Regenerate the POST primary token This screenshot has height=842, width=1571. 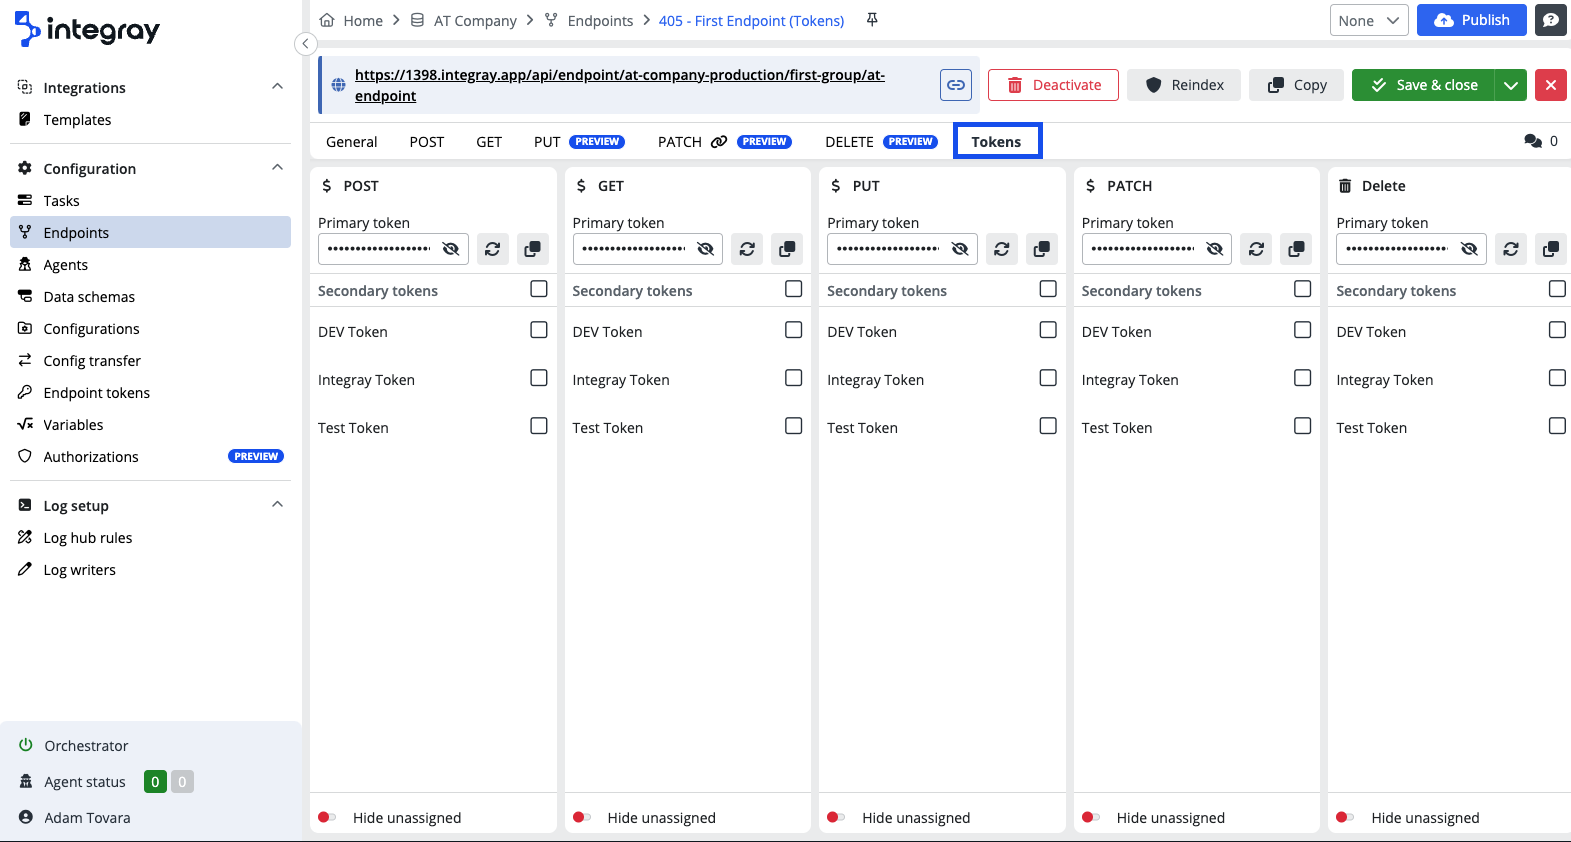tap(492, 249)
